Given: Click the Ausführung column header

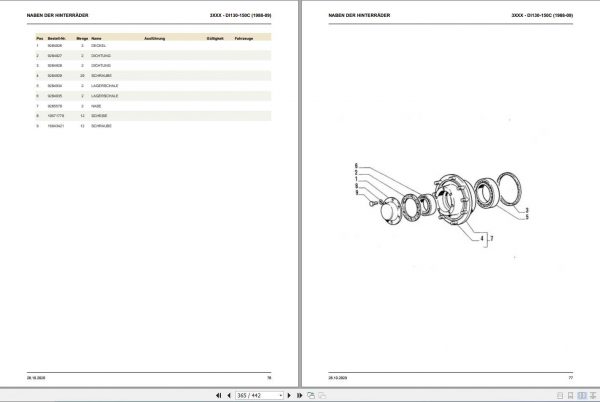Looking at the screenshot, I should pyautogui.click(x=155, y=38).
